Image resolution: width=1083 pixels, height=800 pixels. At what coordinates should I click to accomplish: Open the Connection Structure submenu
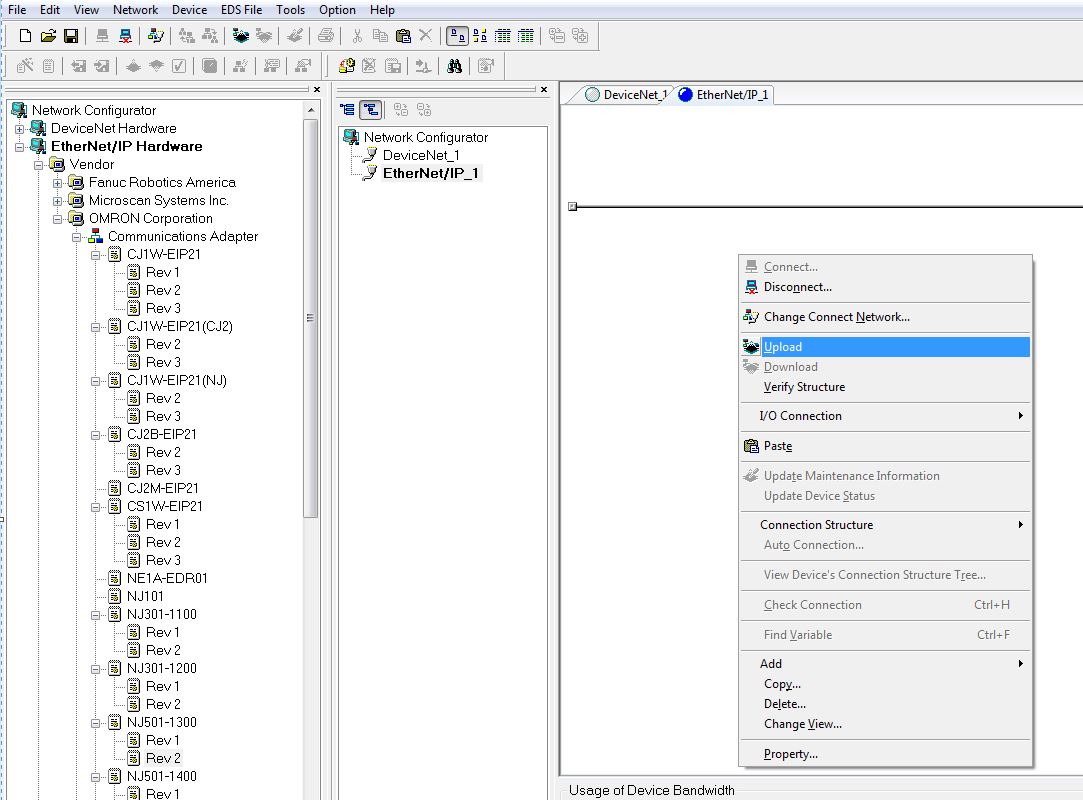click(x=885, y=525)
